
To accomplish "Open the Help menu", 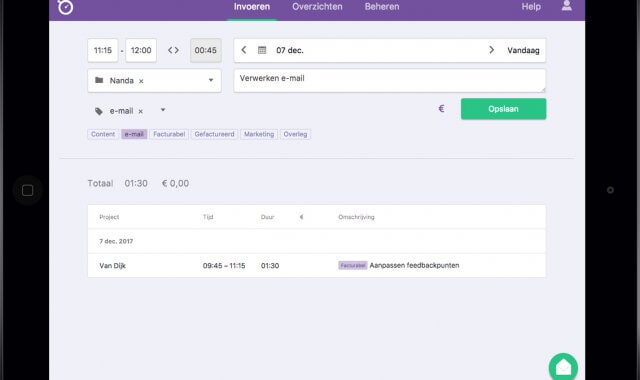I will click(531, 7).
